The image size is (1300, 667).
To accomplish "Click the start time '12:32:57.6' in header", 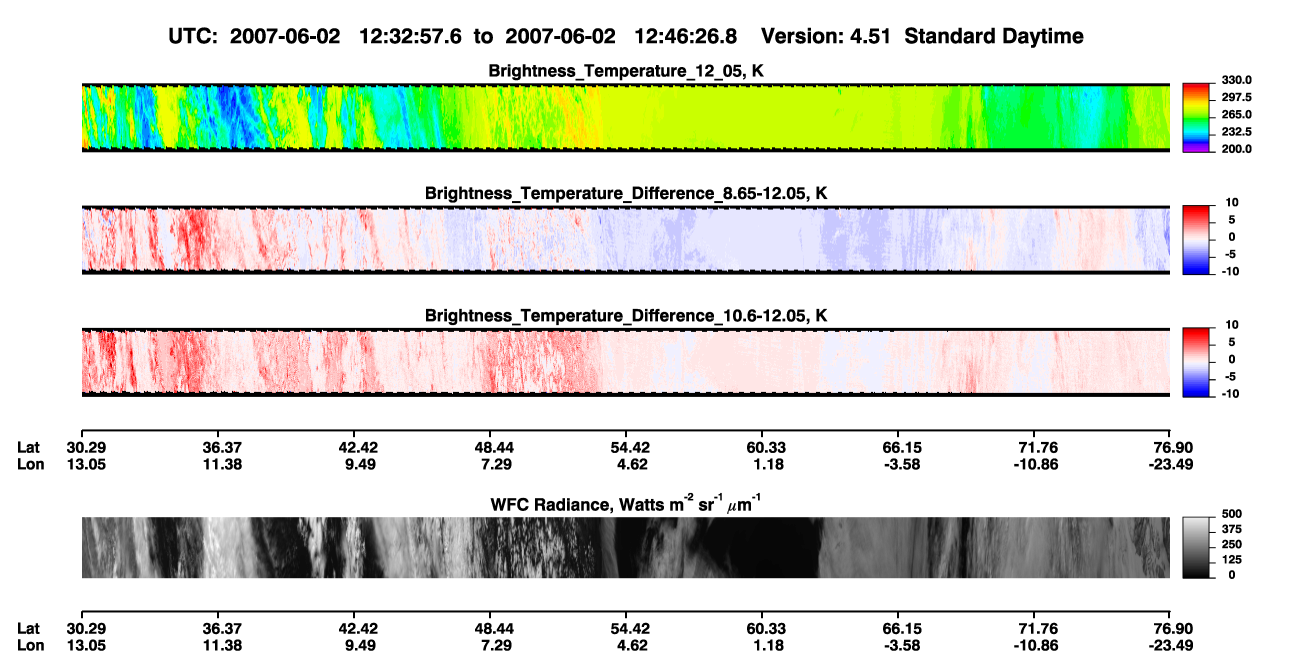I will 411,37.
